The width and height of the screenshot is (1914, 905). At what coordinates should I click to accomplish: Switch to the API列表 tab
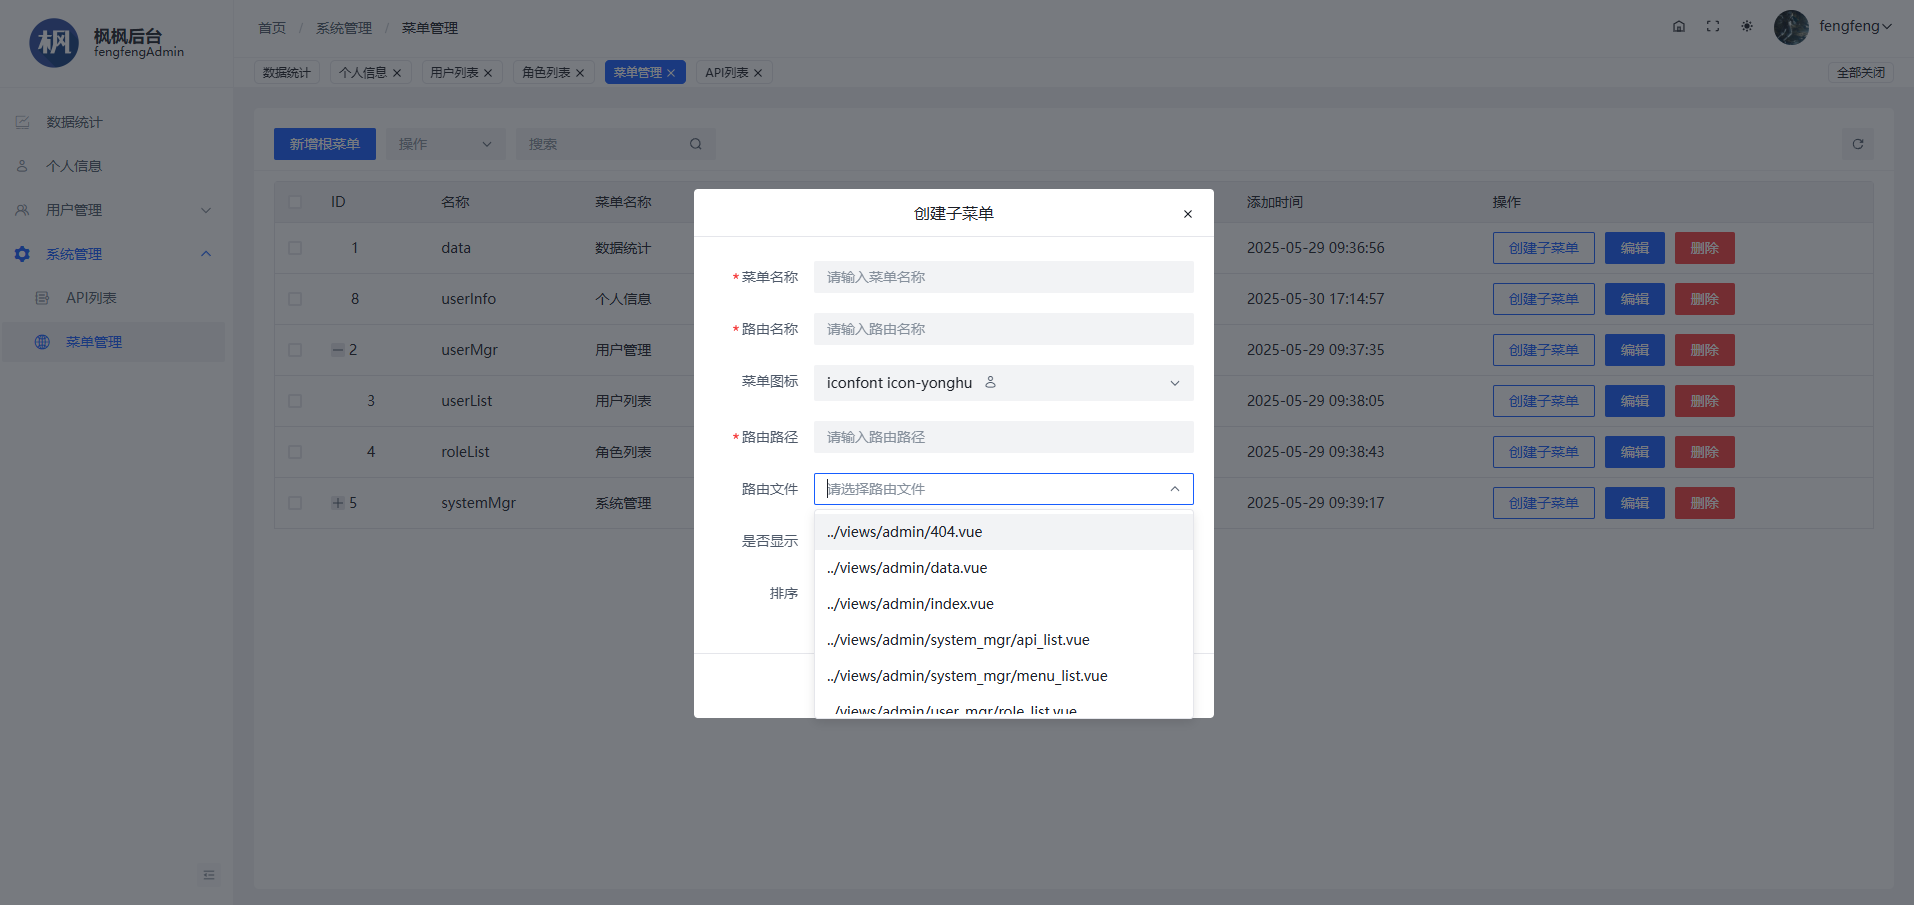point(726,73)
